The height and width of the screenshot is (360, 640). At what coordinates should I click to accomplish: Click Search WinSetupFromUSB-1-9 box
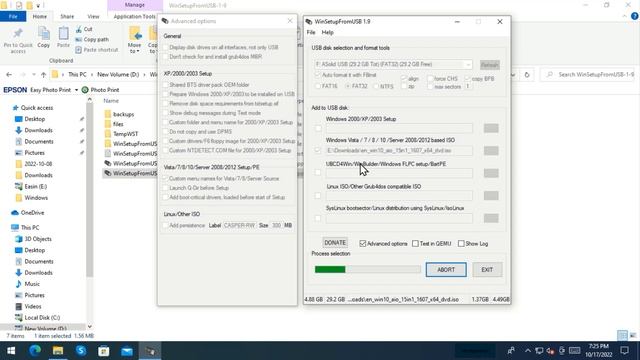tap(591, 75)
